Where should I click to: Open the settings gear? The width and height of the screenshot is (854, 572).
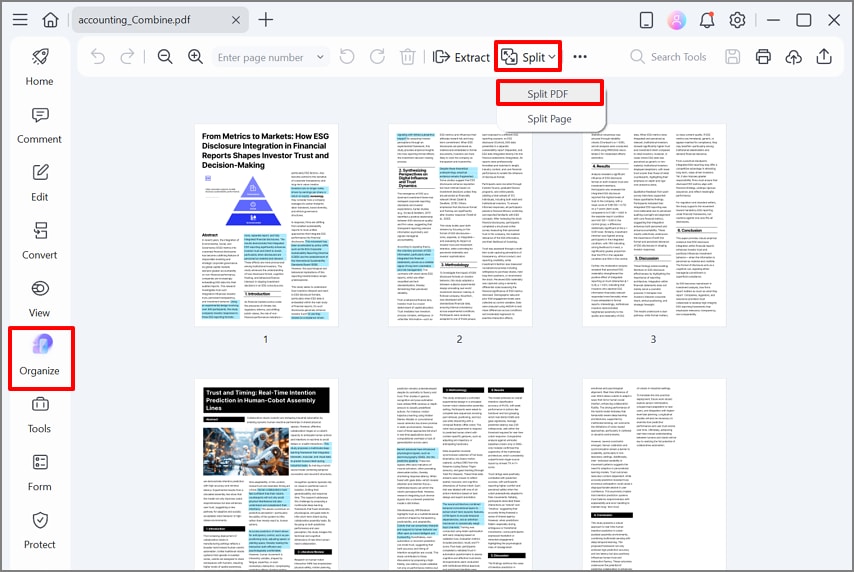tap(737, 20)
